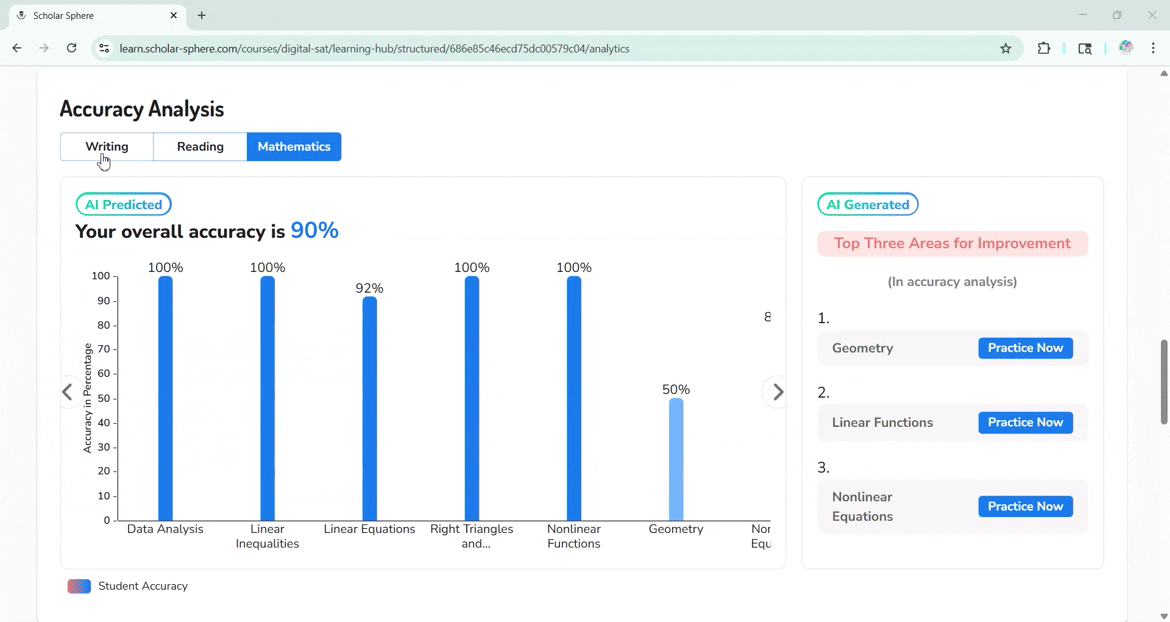
Task: Open the browser profile avatar
Action: 1125,47
